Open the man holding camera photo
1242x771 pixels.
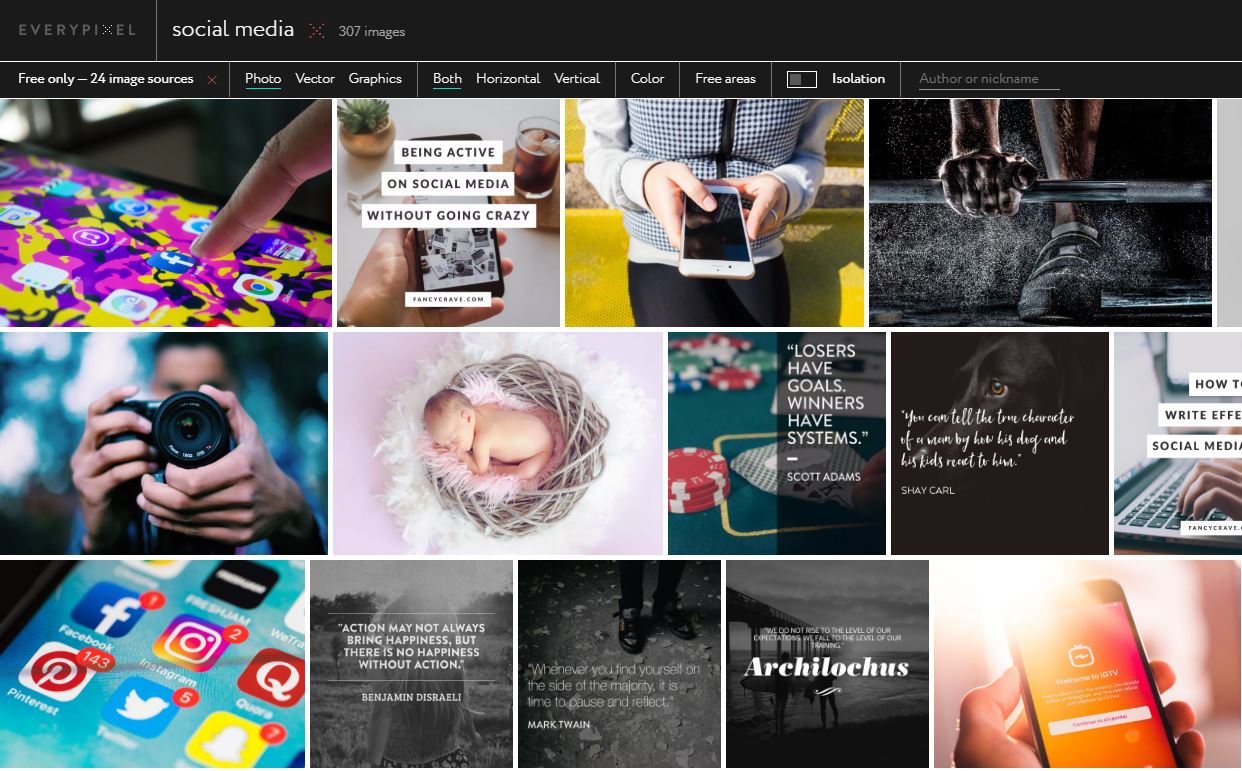pos(164,443)
